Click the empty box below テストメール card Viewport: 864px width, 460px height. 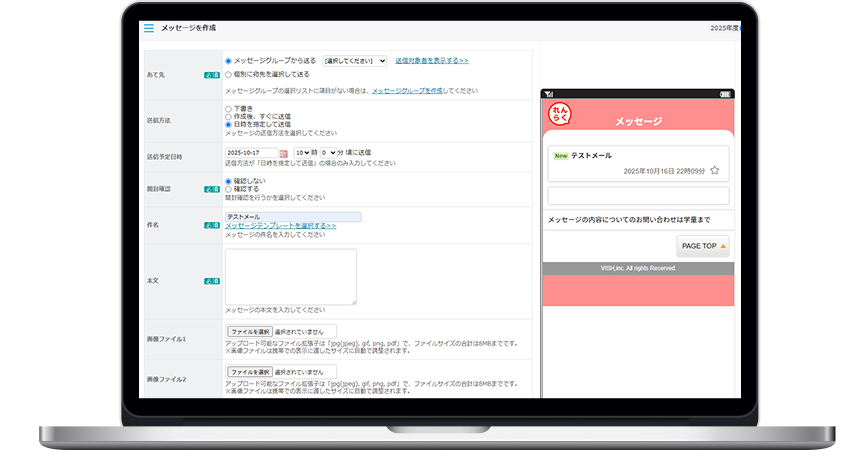(638, 196)
